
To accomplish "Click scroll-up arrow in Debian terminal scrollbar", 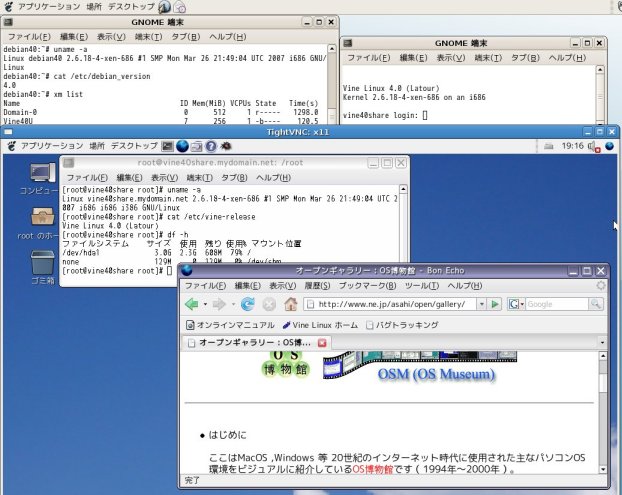I will 332,48.
